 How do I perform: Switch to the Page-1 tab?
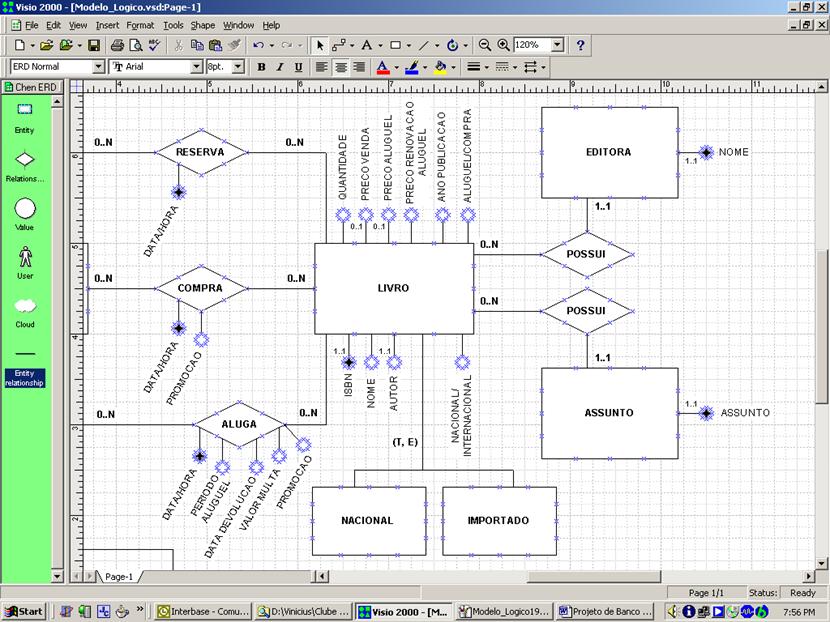pyautogui.click(x=118, y=577)
